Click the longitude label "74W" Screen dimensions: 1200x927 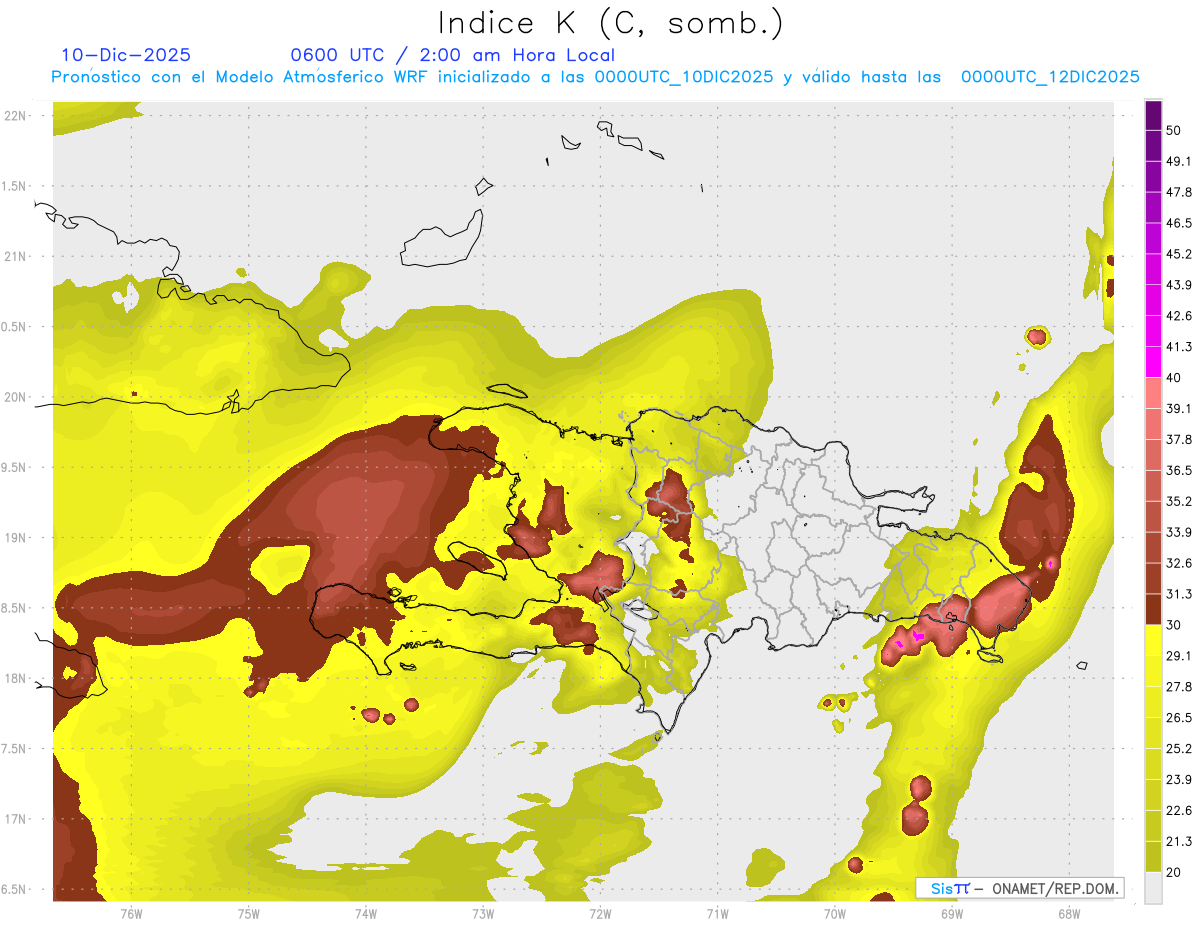tap(365, 913)
